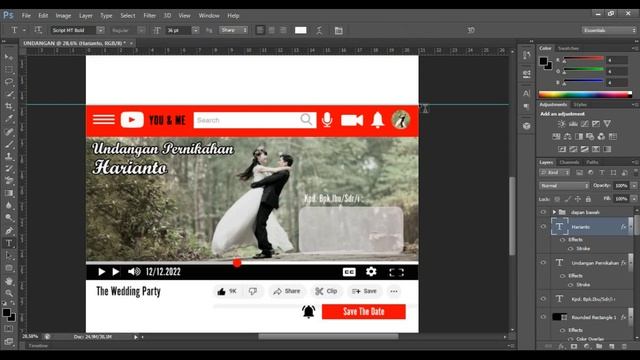Click the text color swatch in options bar
Image resolution: width=640 pixels, height=360 pixels.
(300, 30)
